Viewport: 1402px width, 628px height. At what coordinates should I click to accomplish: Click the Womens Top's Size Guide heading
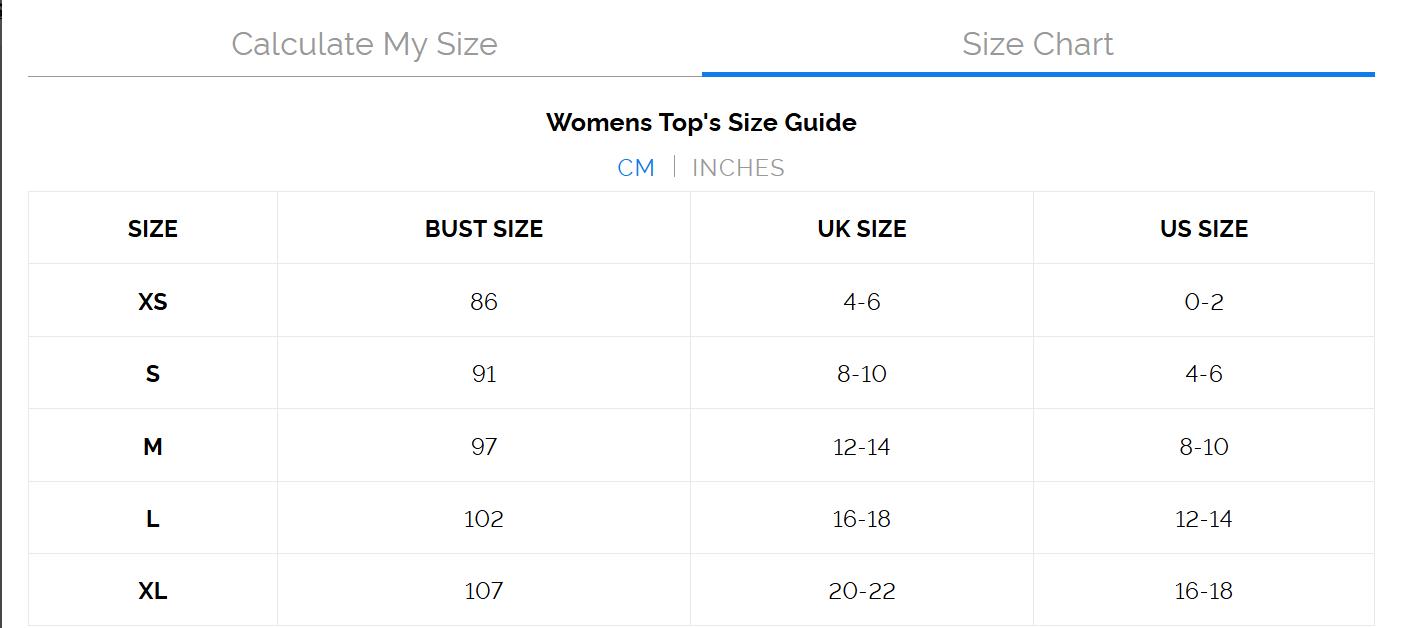point(701,122)
